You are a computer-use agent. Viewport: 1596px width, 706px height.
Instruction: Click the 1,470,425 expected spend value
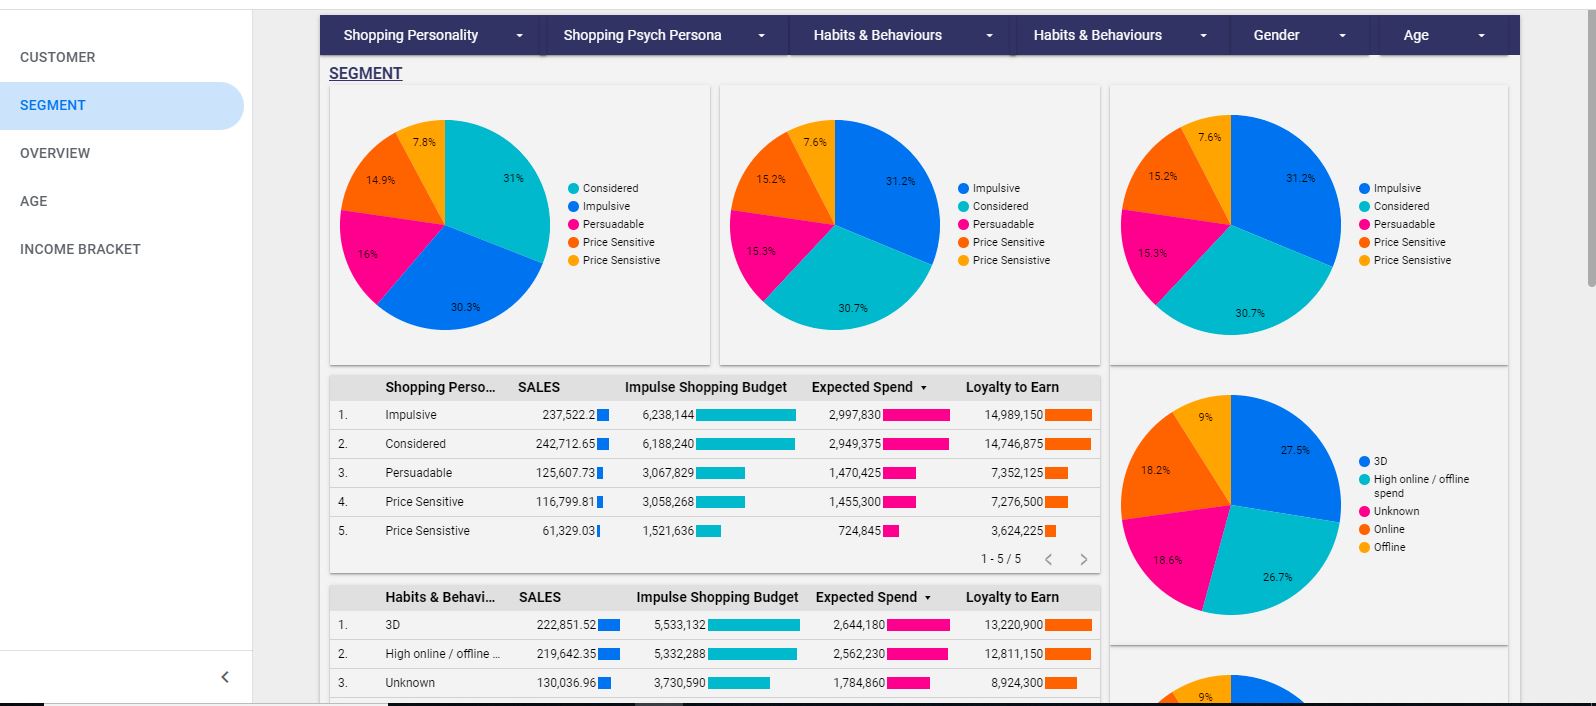point(855,473)
